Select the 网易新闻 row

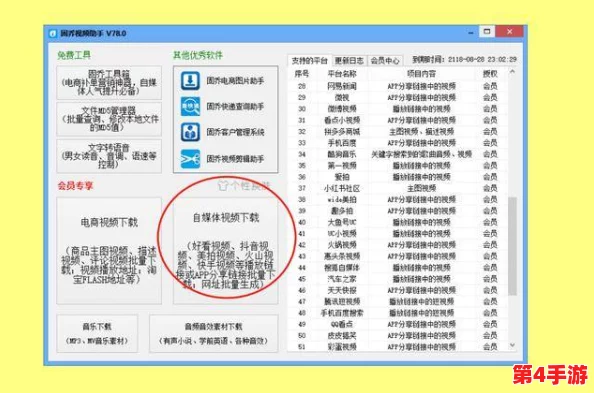point(398,86)
